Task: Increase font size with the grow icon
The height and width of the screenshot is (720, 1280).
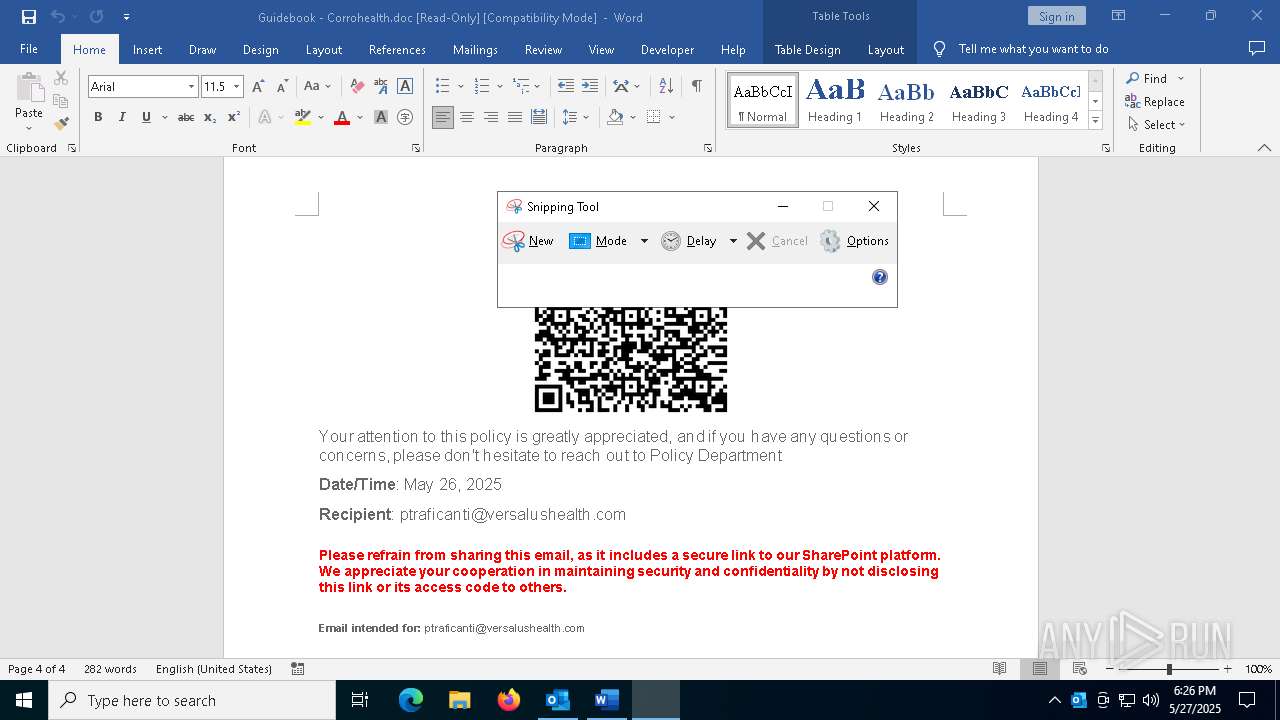Action: (259, 87)
